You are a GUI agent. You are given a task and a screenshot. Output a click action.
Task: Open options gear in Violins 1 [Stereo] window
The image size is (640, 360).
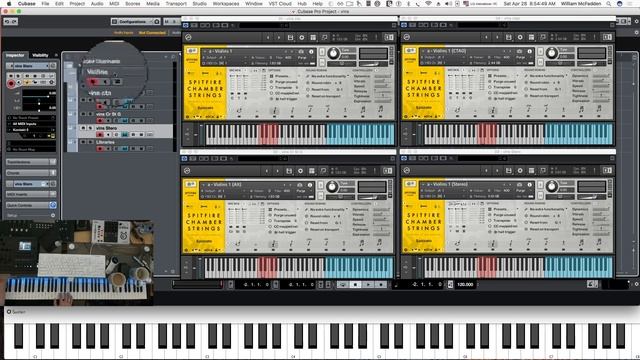tap(520, 170)
